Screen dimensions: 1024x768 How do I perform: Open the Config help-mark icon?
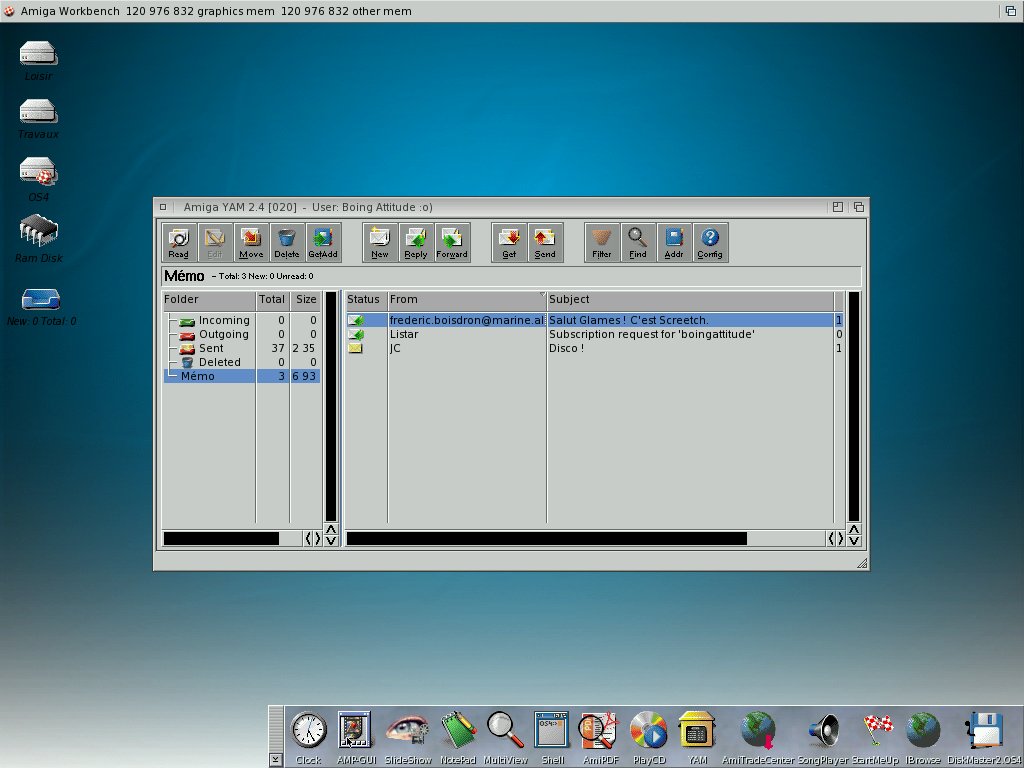point(710,242)
